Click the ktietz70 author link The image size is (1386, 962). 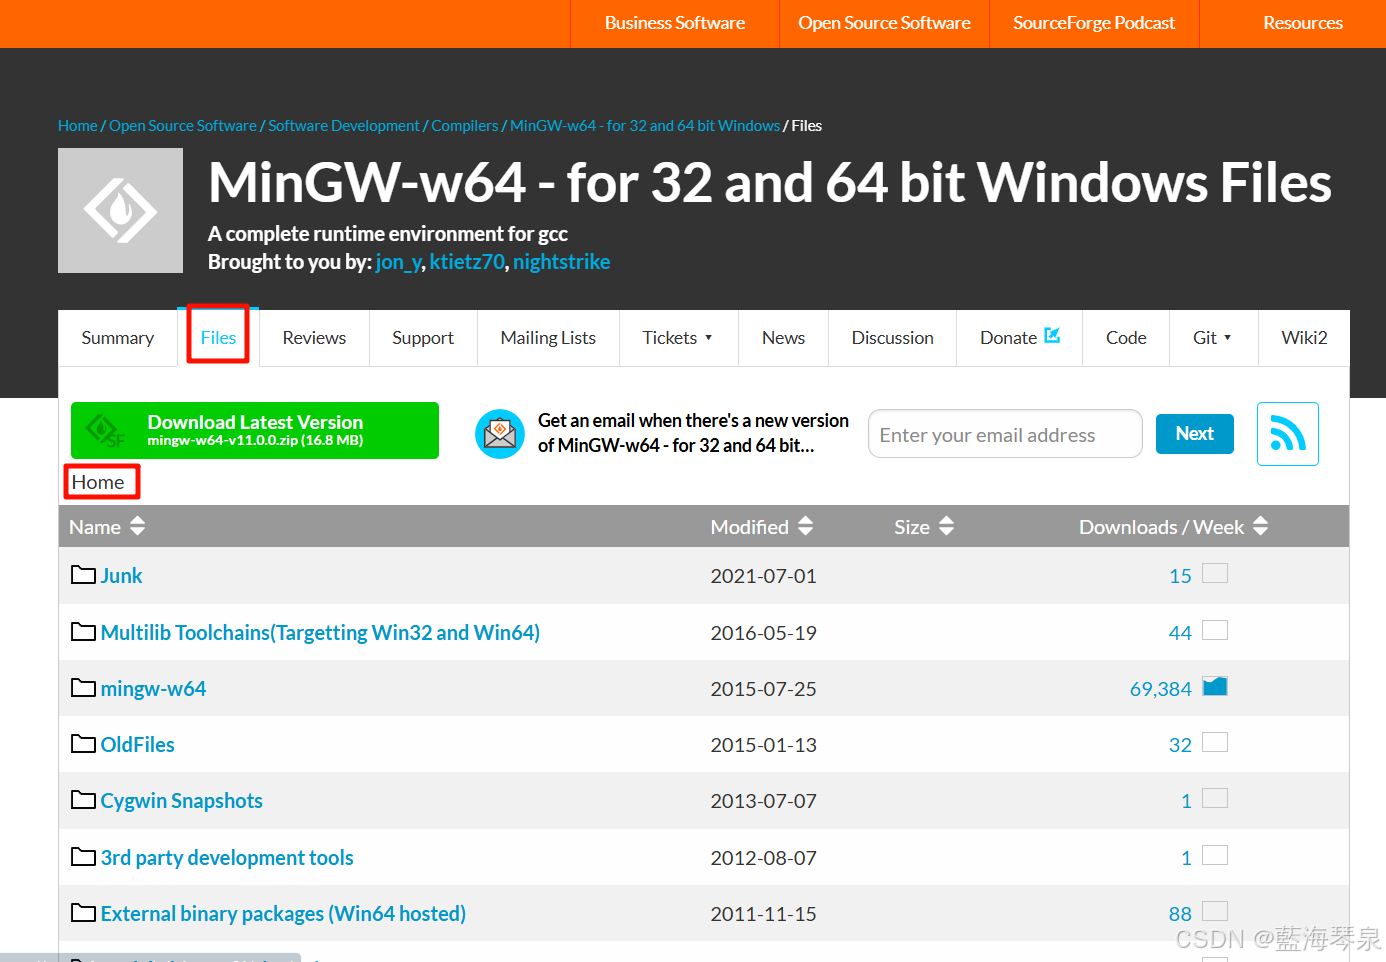pos(467,262)
